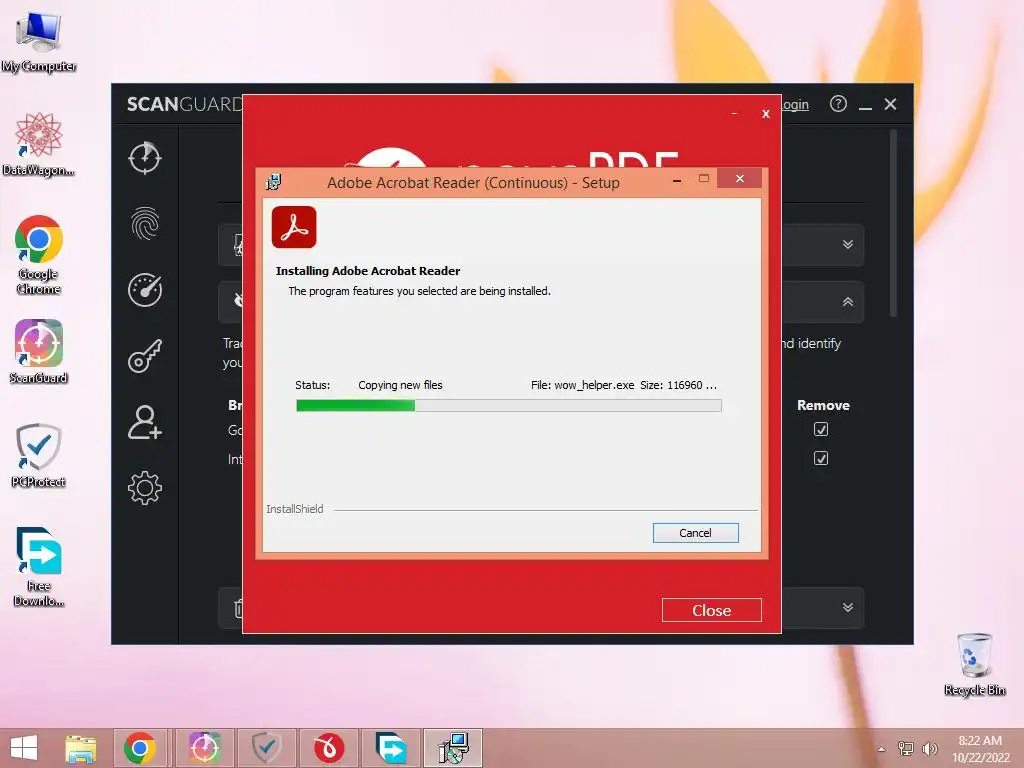
Task: Click the Login link in ScanGuard
Action: 795,104
